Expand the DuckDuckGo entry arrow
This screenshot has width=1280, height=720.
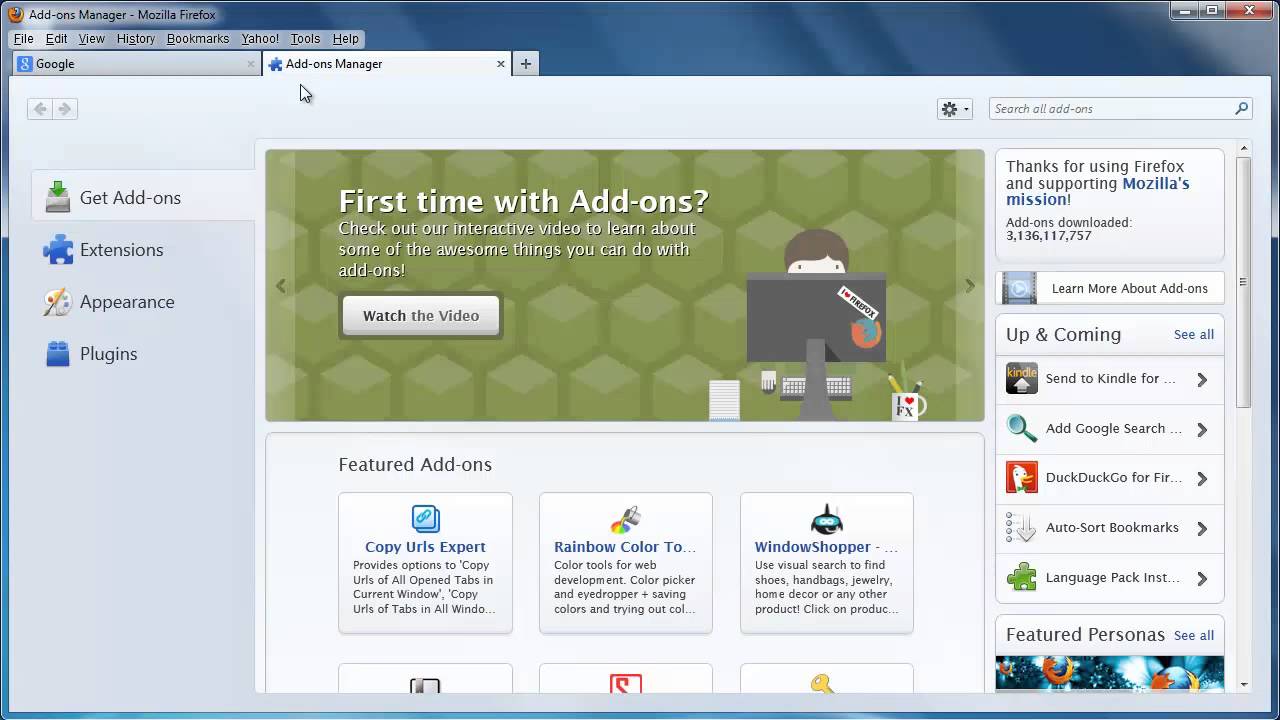coord(1202,479)
